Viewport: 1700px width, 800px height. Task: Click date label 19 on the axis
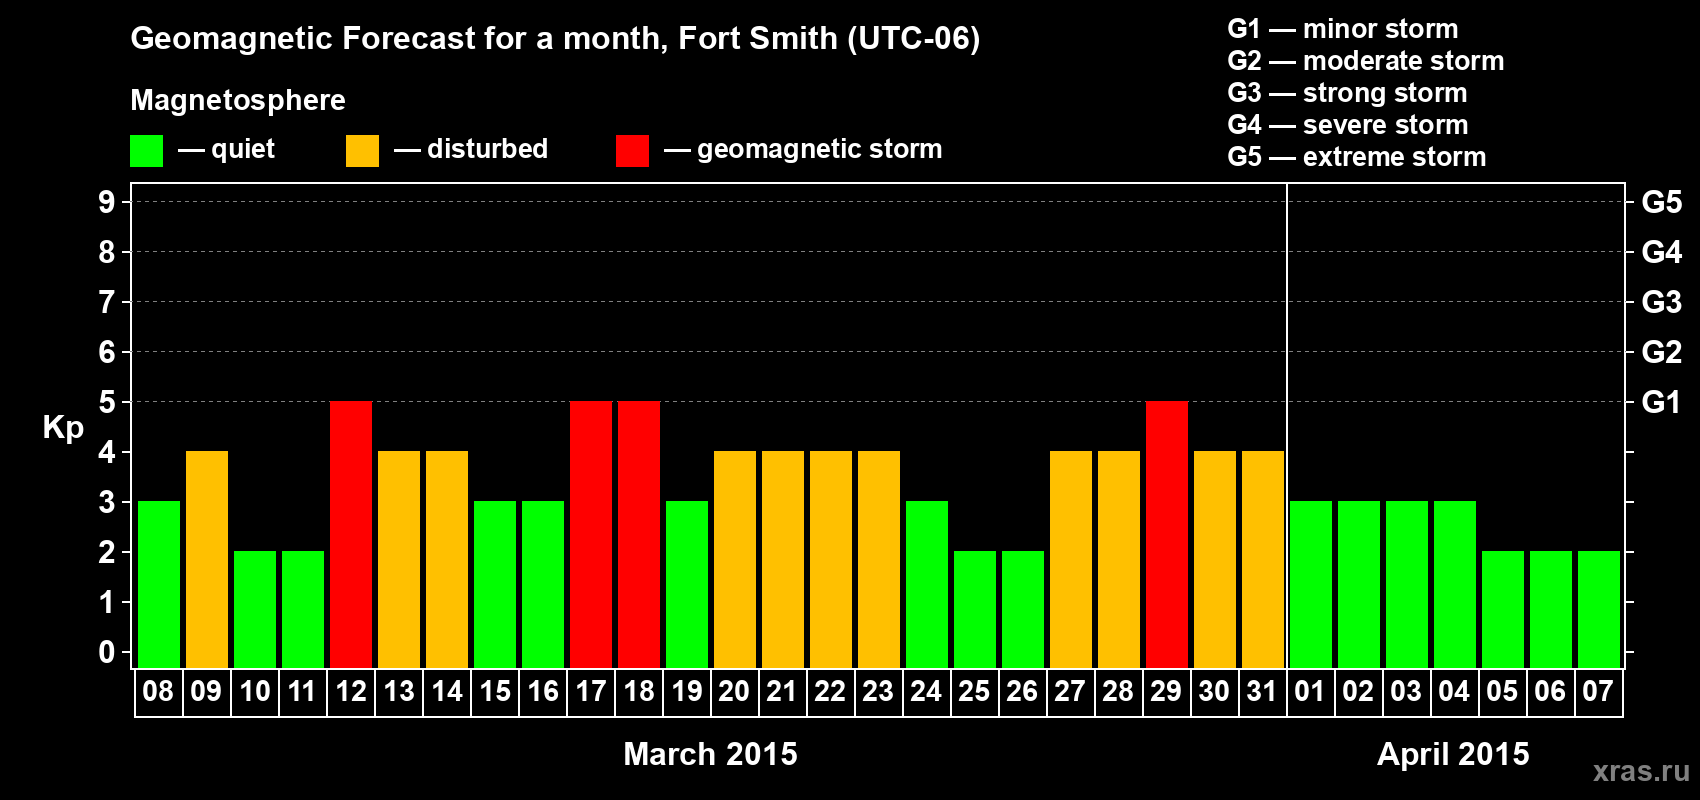coord(686,691)
